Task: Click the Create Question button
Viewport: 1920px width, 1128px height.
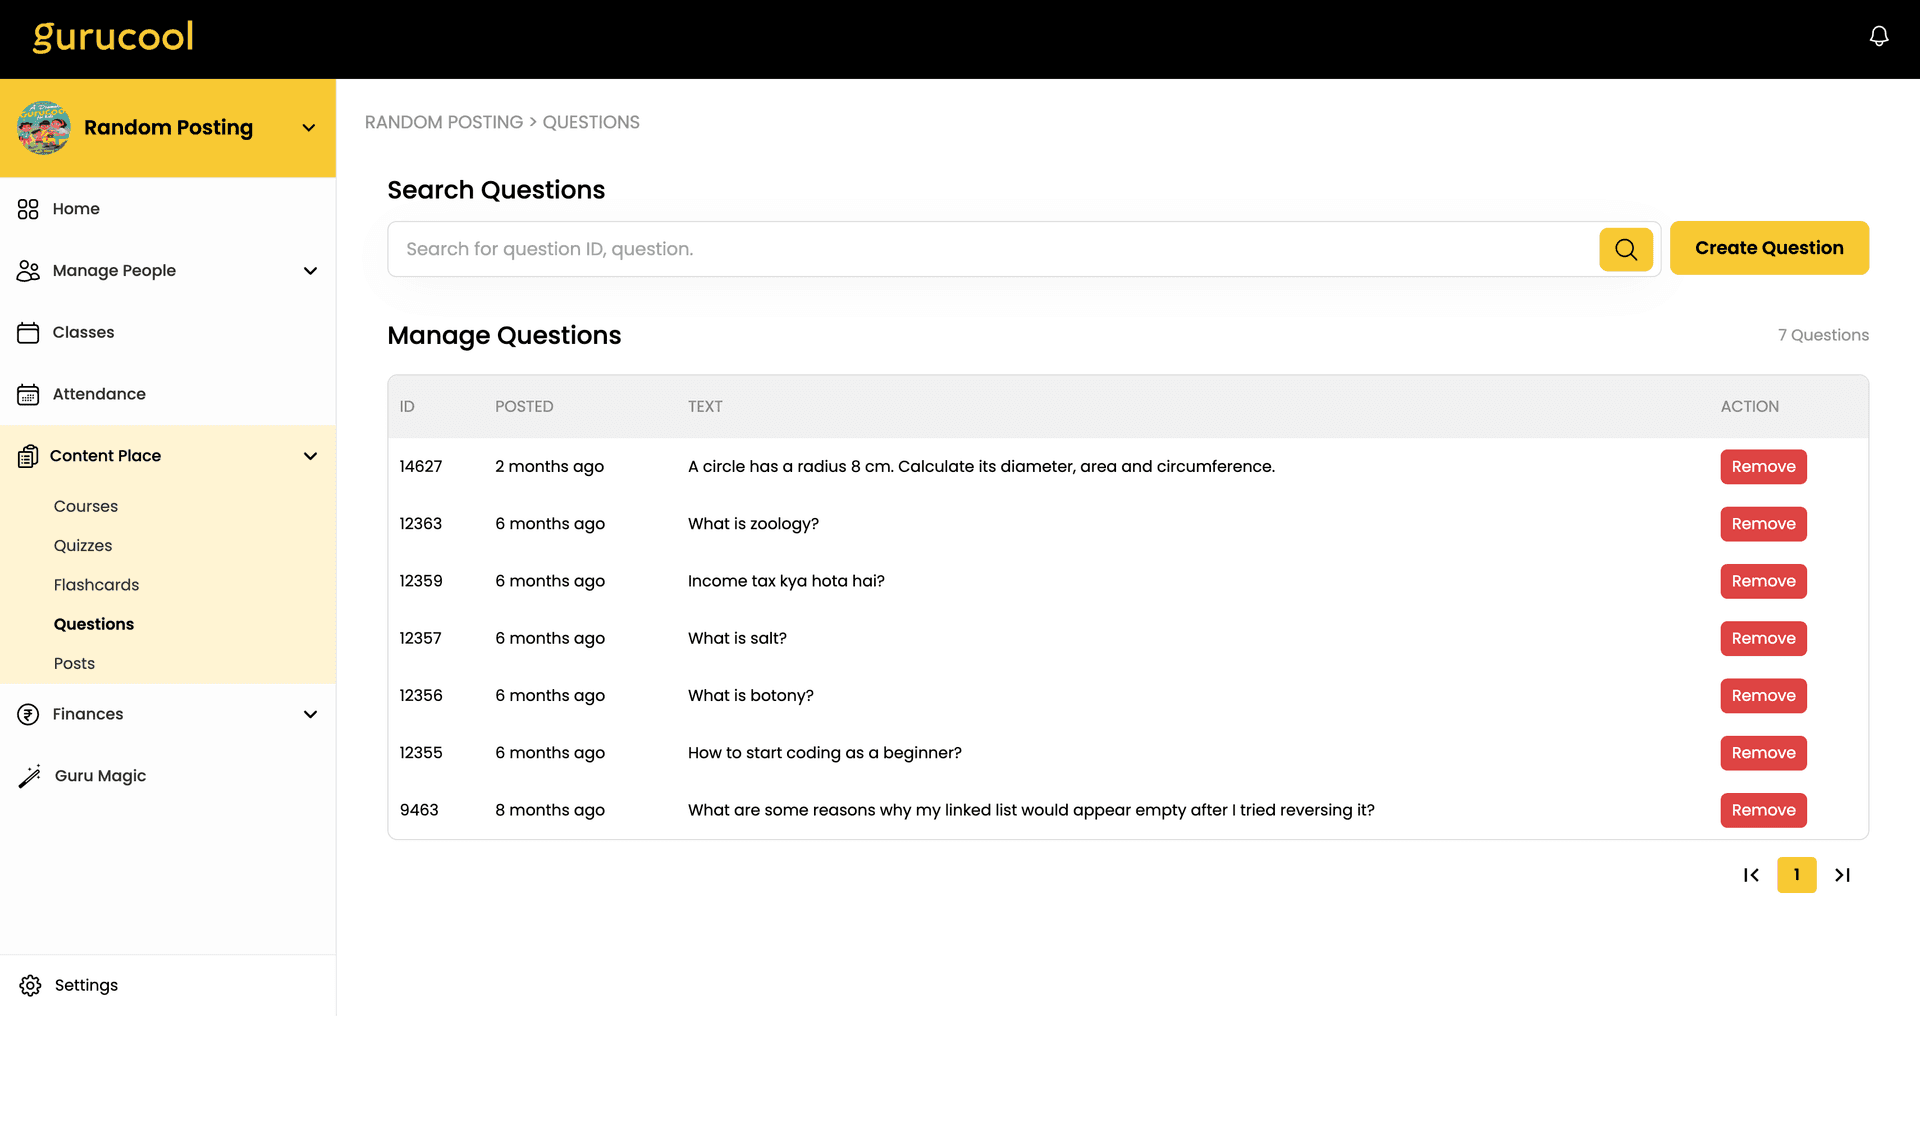Action: (1769, 248)
